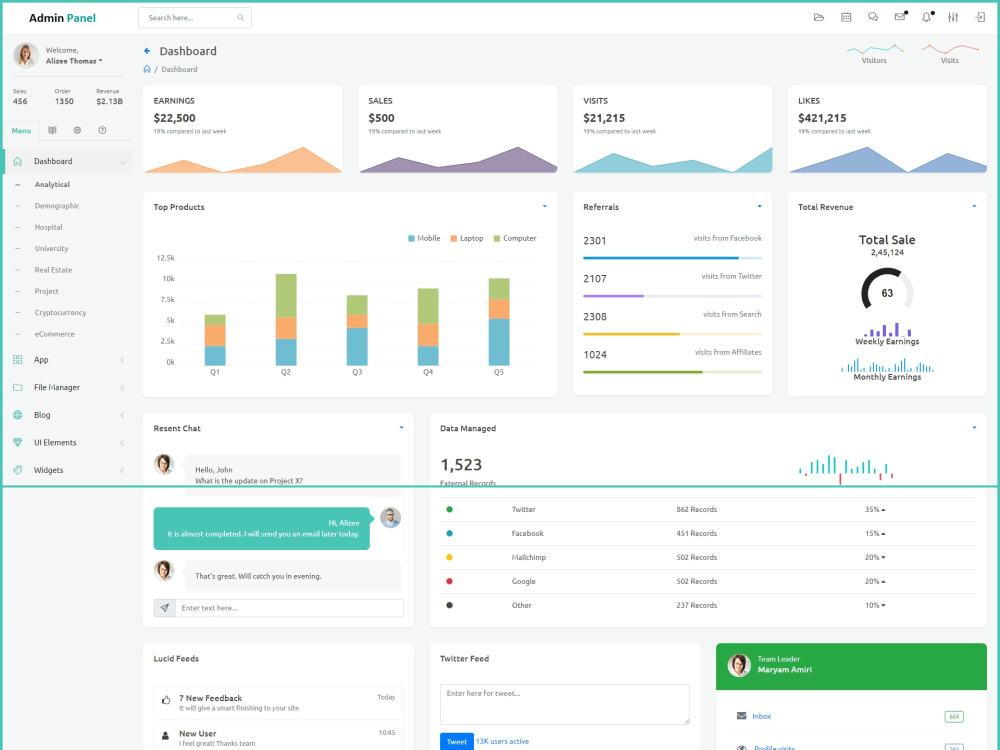Screen dimensions: 1000x750
Task: Click the Enter text here chat field
Action: [289, 608]
